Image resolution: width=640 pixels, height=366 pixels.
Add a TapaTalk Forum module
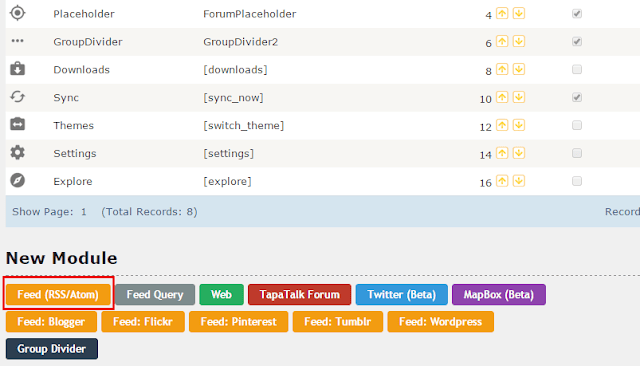click(299, 295)
